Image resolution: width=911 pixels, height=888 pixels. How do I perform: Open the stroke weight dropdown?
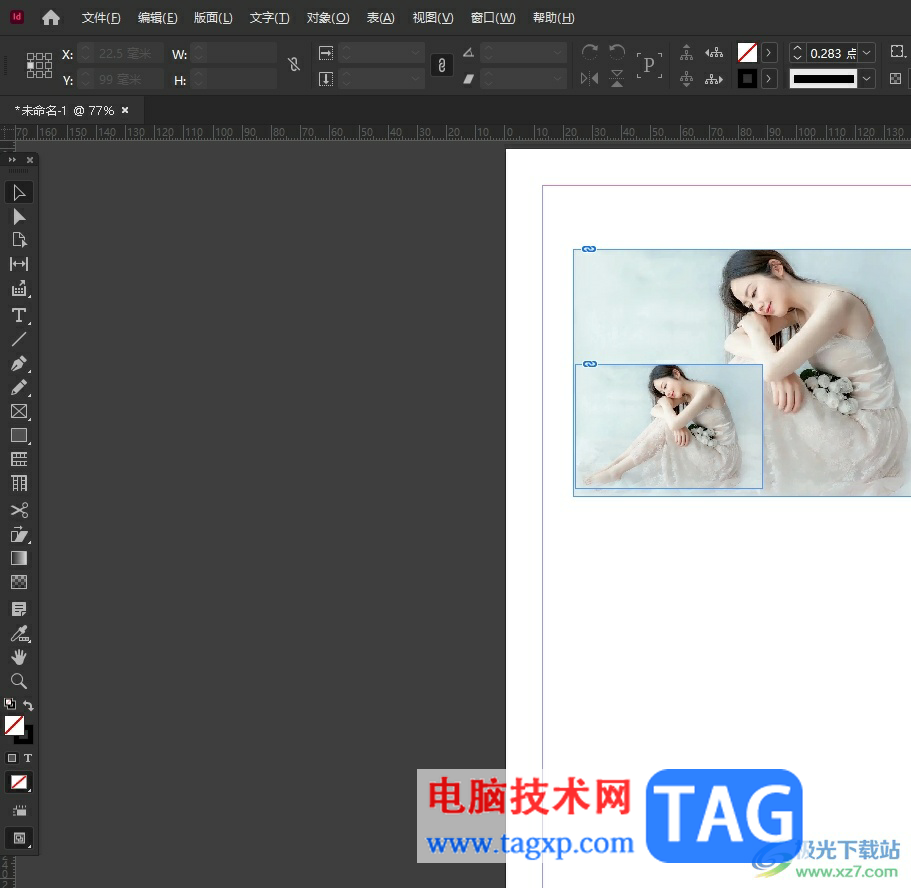point(867,53)
